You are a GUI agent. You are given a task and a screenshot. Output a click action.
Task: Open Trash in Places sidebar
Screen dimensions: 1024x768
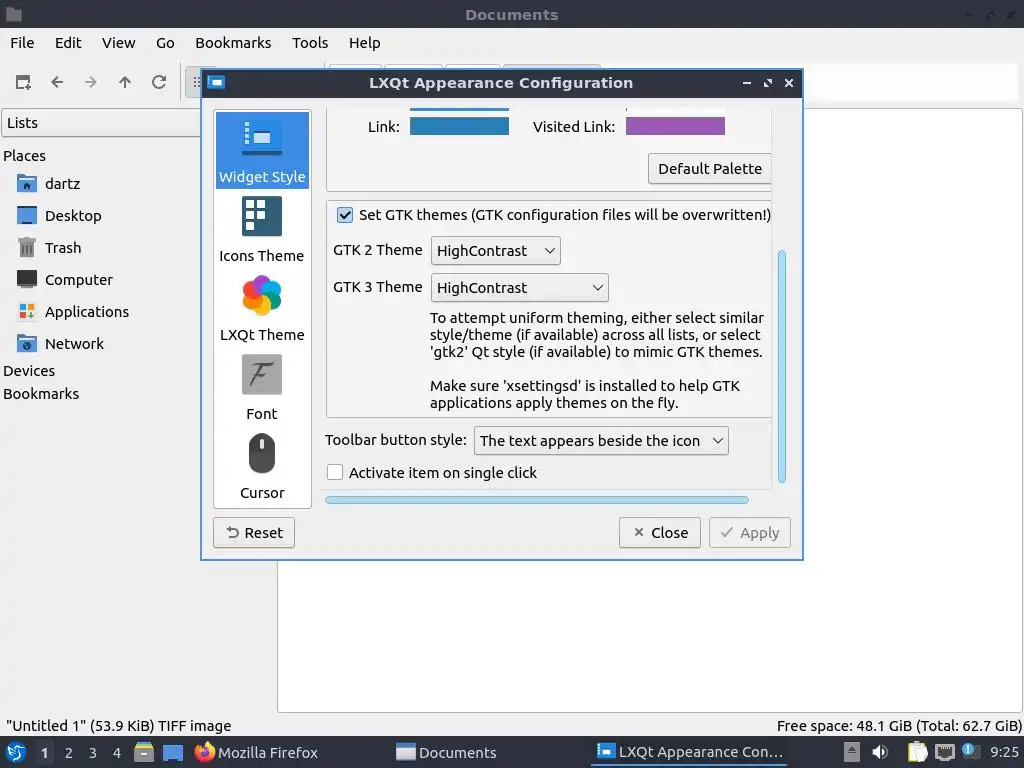49,248
